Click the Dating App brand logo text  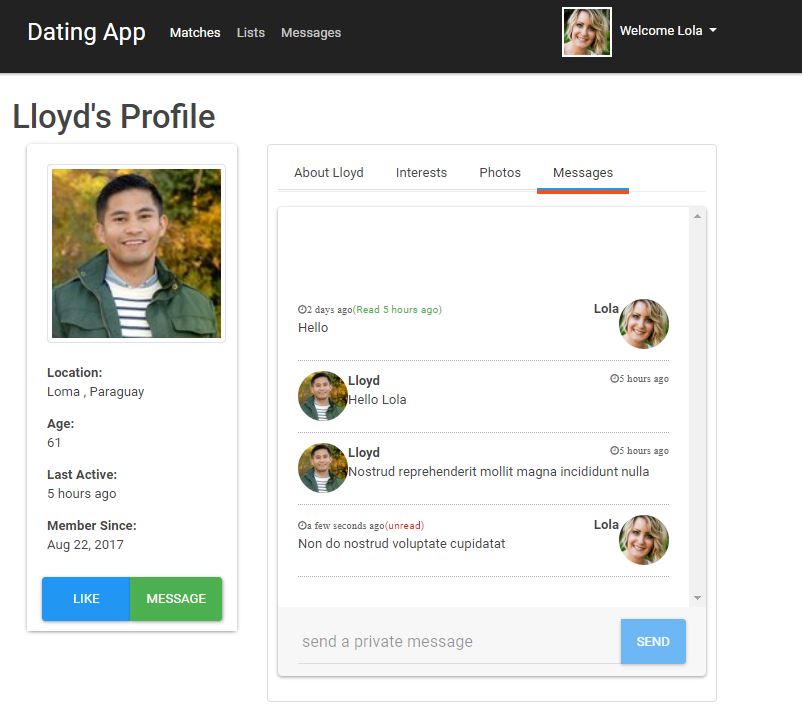click(86, 32)
